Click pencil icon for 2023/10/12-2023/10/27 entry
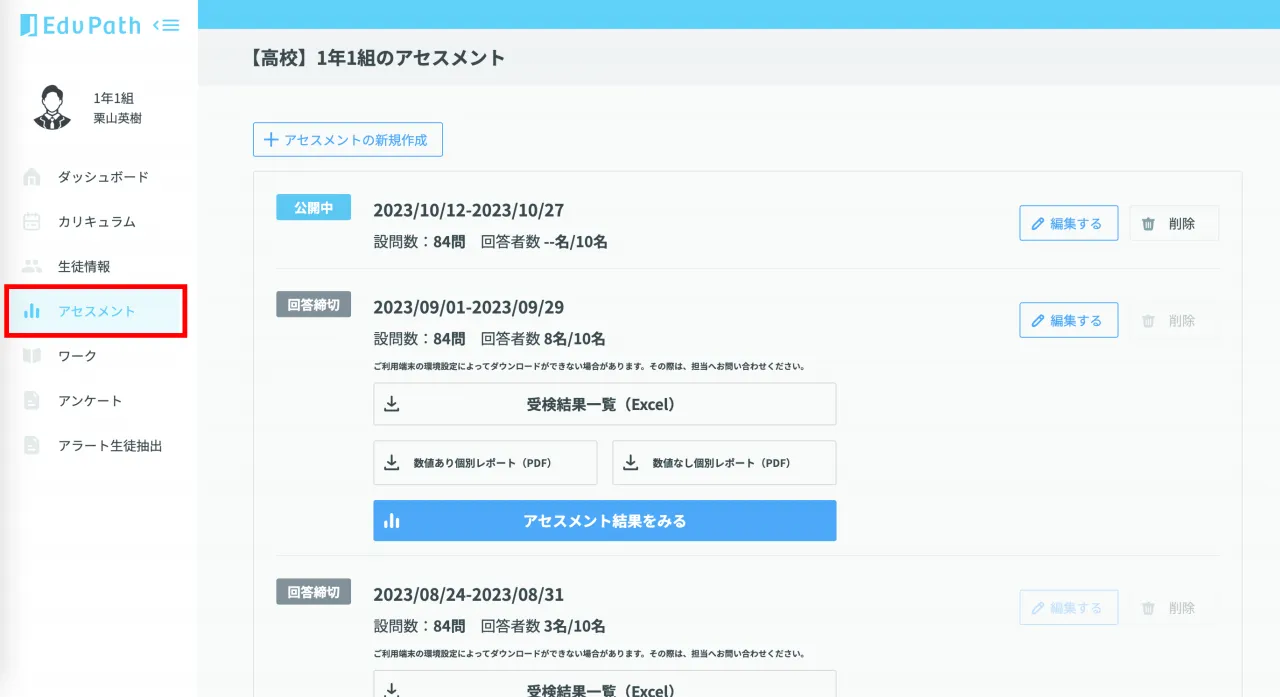This screenshot has height=697, width=1280. point(1038,223)
